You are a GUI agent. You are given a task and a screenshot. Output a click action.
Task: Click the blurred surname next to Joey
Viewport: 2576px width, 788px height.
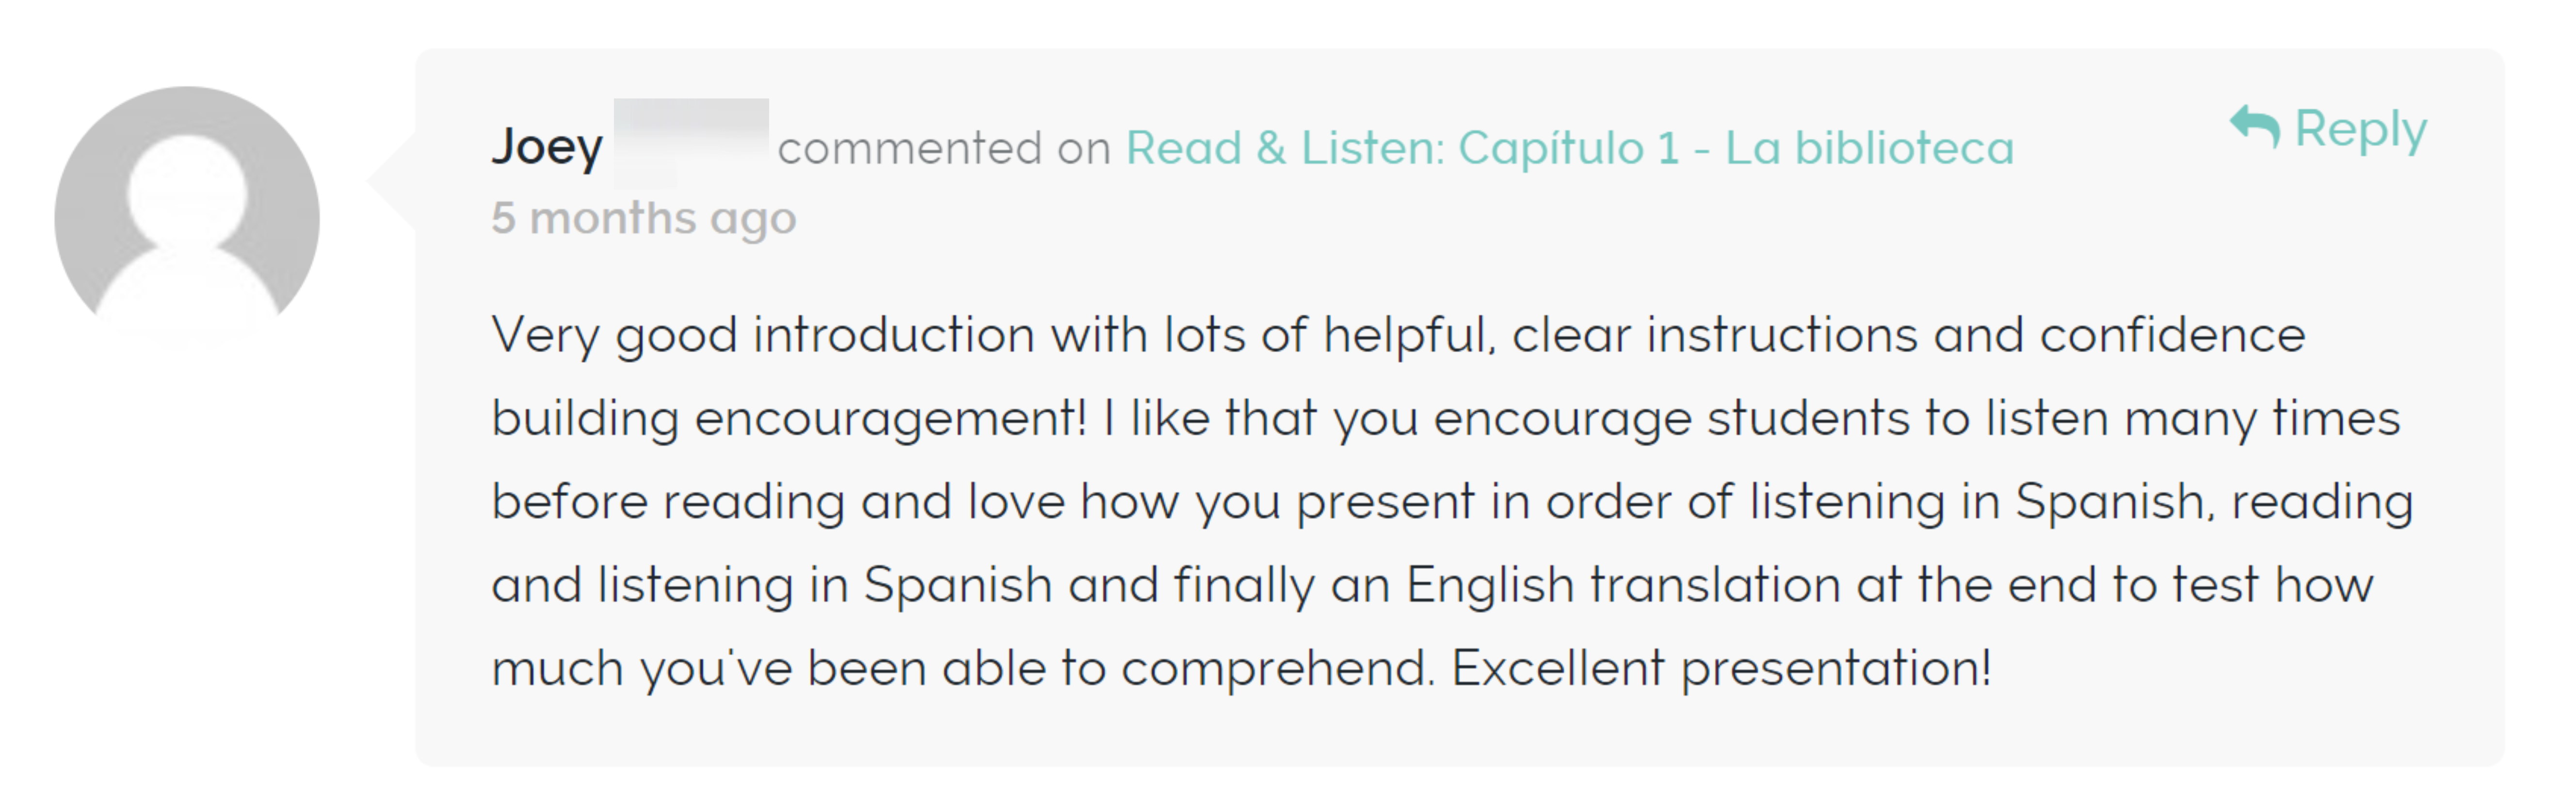point(691,142)
